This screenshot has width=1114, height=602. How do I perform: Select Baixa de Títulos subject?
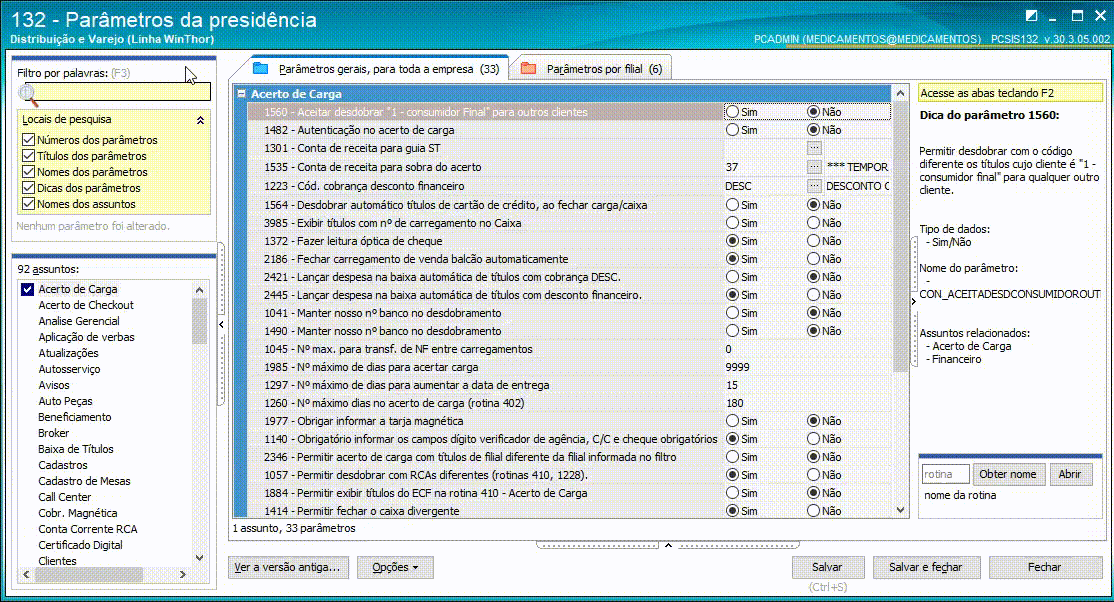[76, 449]
